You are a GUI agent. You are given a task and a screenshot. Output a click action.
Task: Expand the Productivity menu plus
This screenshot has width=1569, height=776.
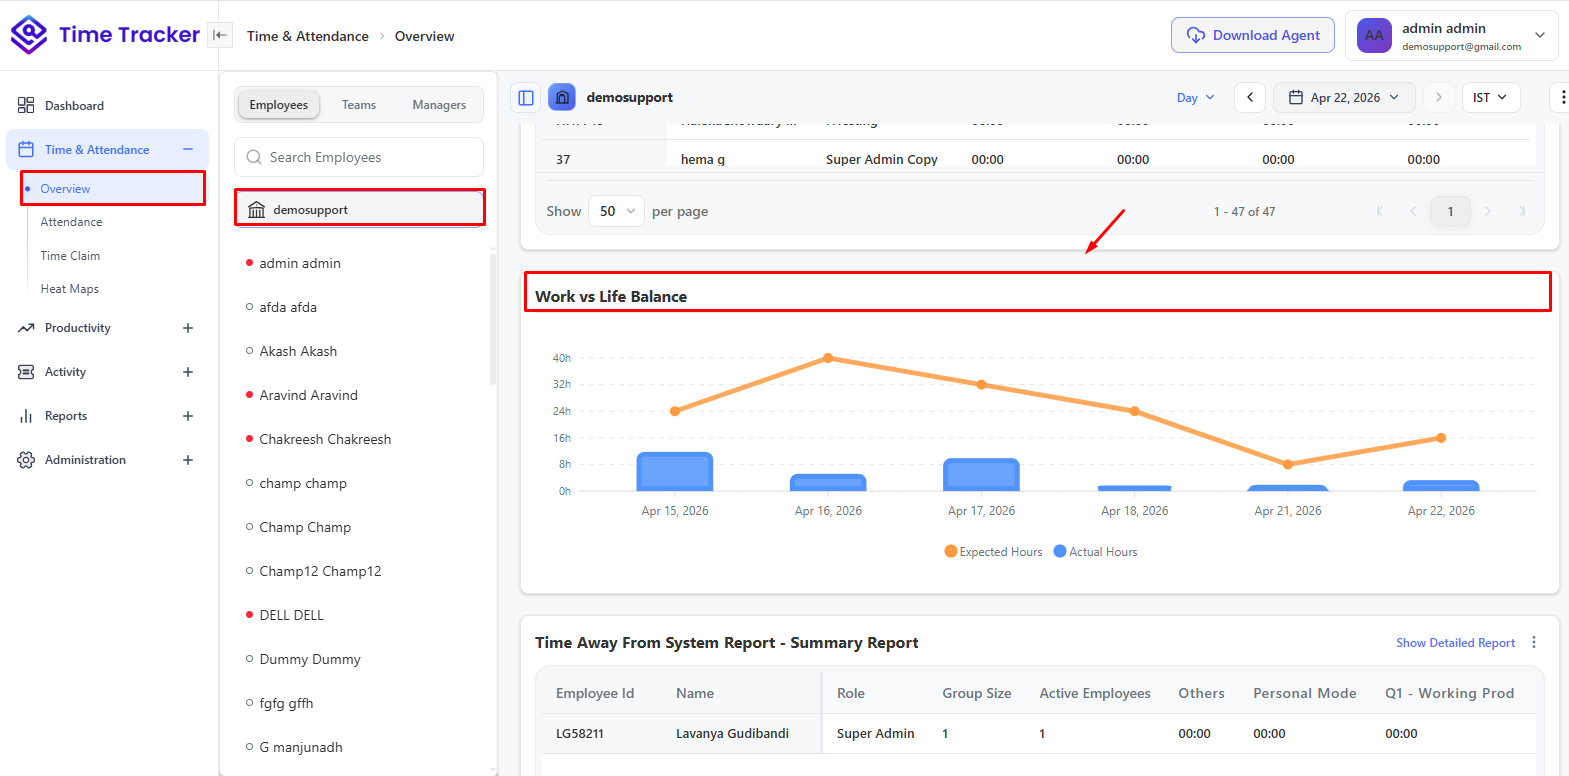coord(188,328)
